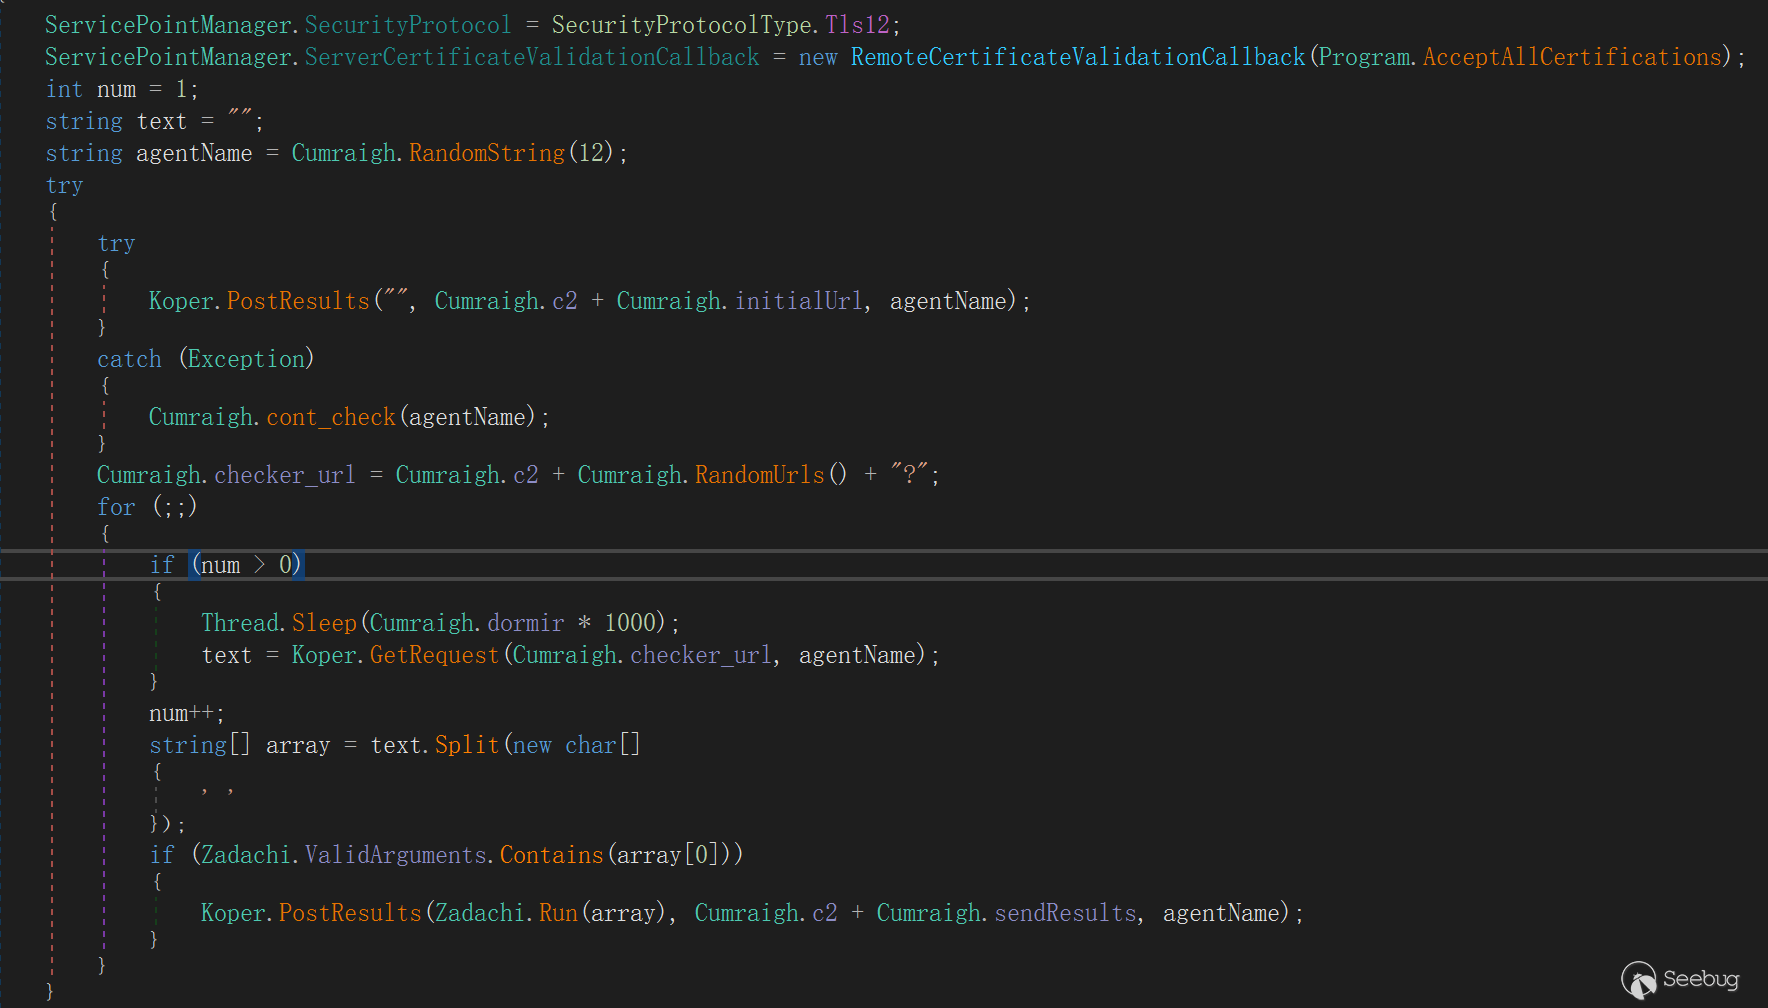Click the initialUrl field reference

(x=799, y=301)
